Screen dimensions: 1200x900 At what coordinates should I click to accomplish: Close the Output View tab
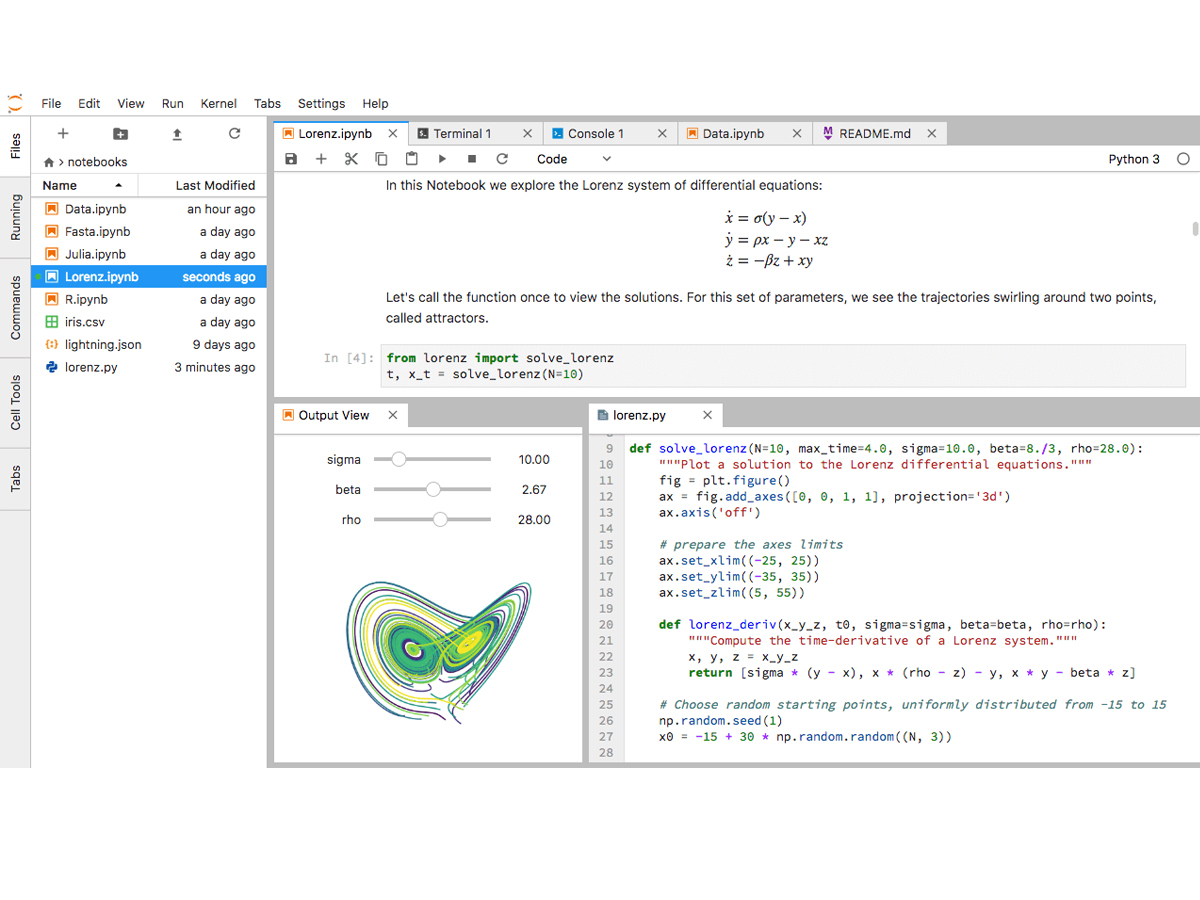point(393,415)
